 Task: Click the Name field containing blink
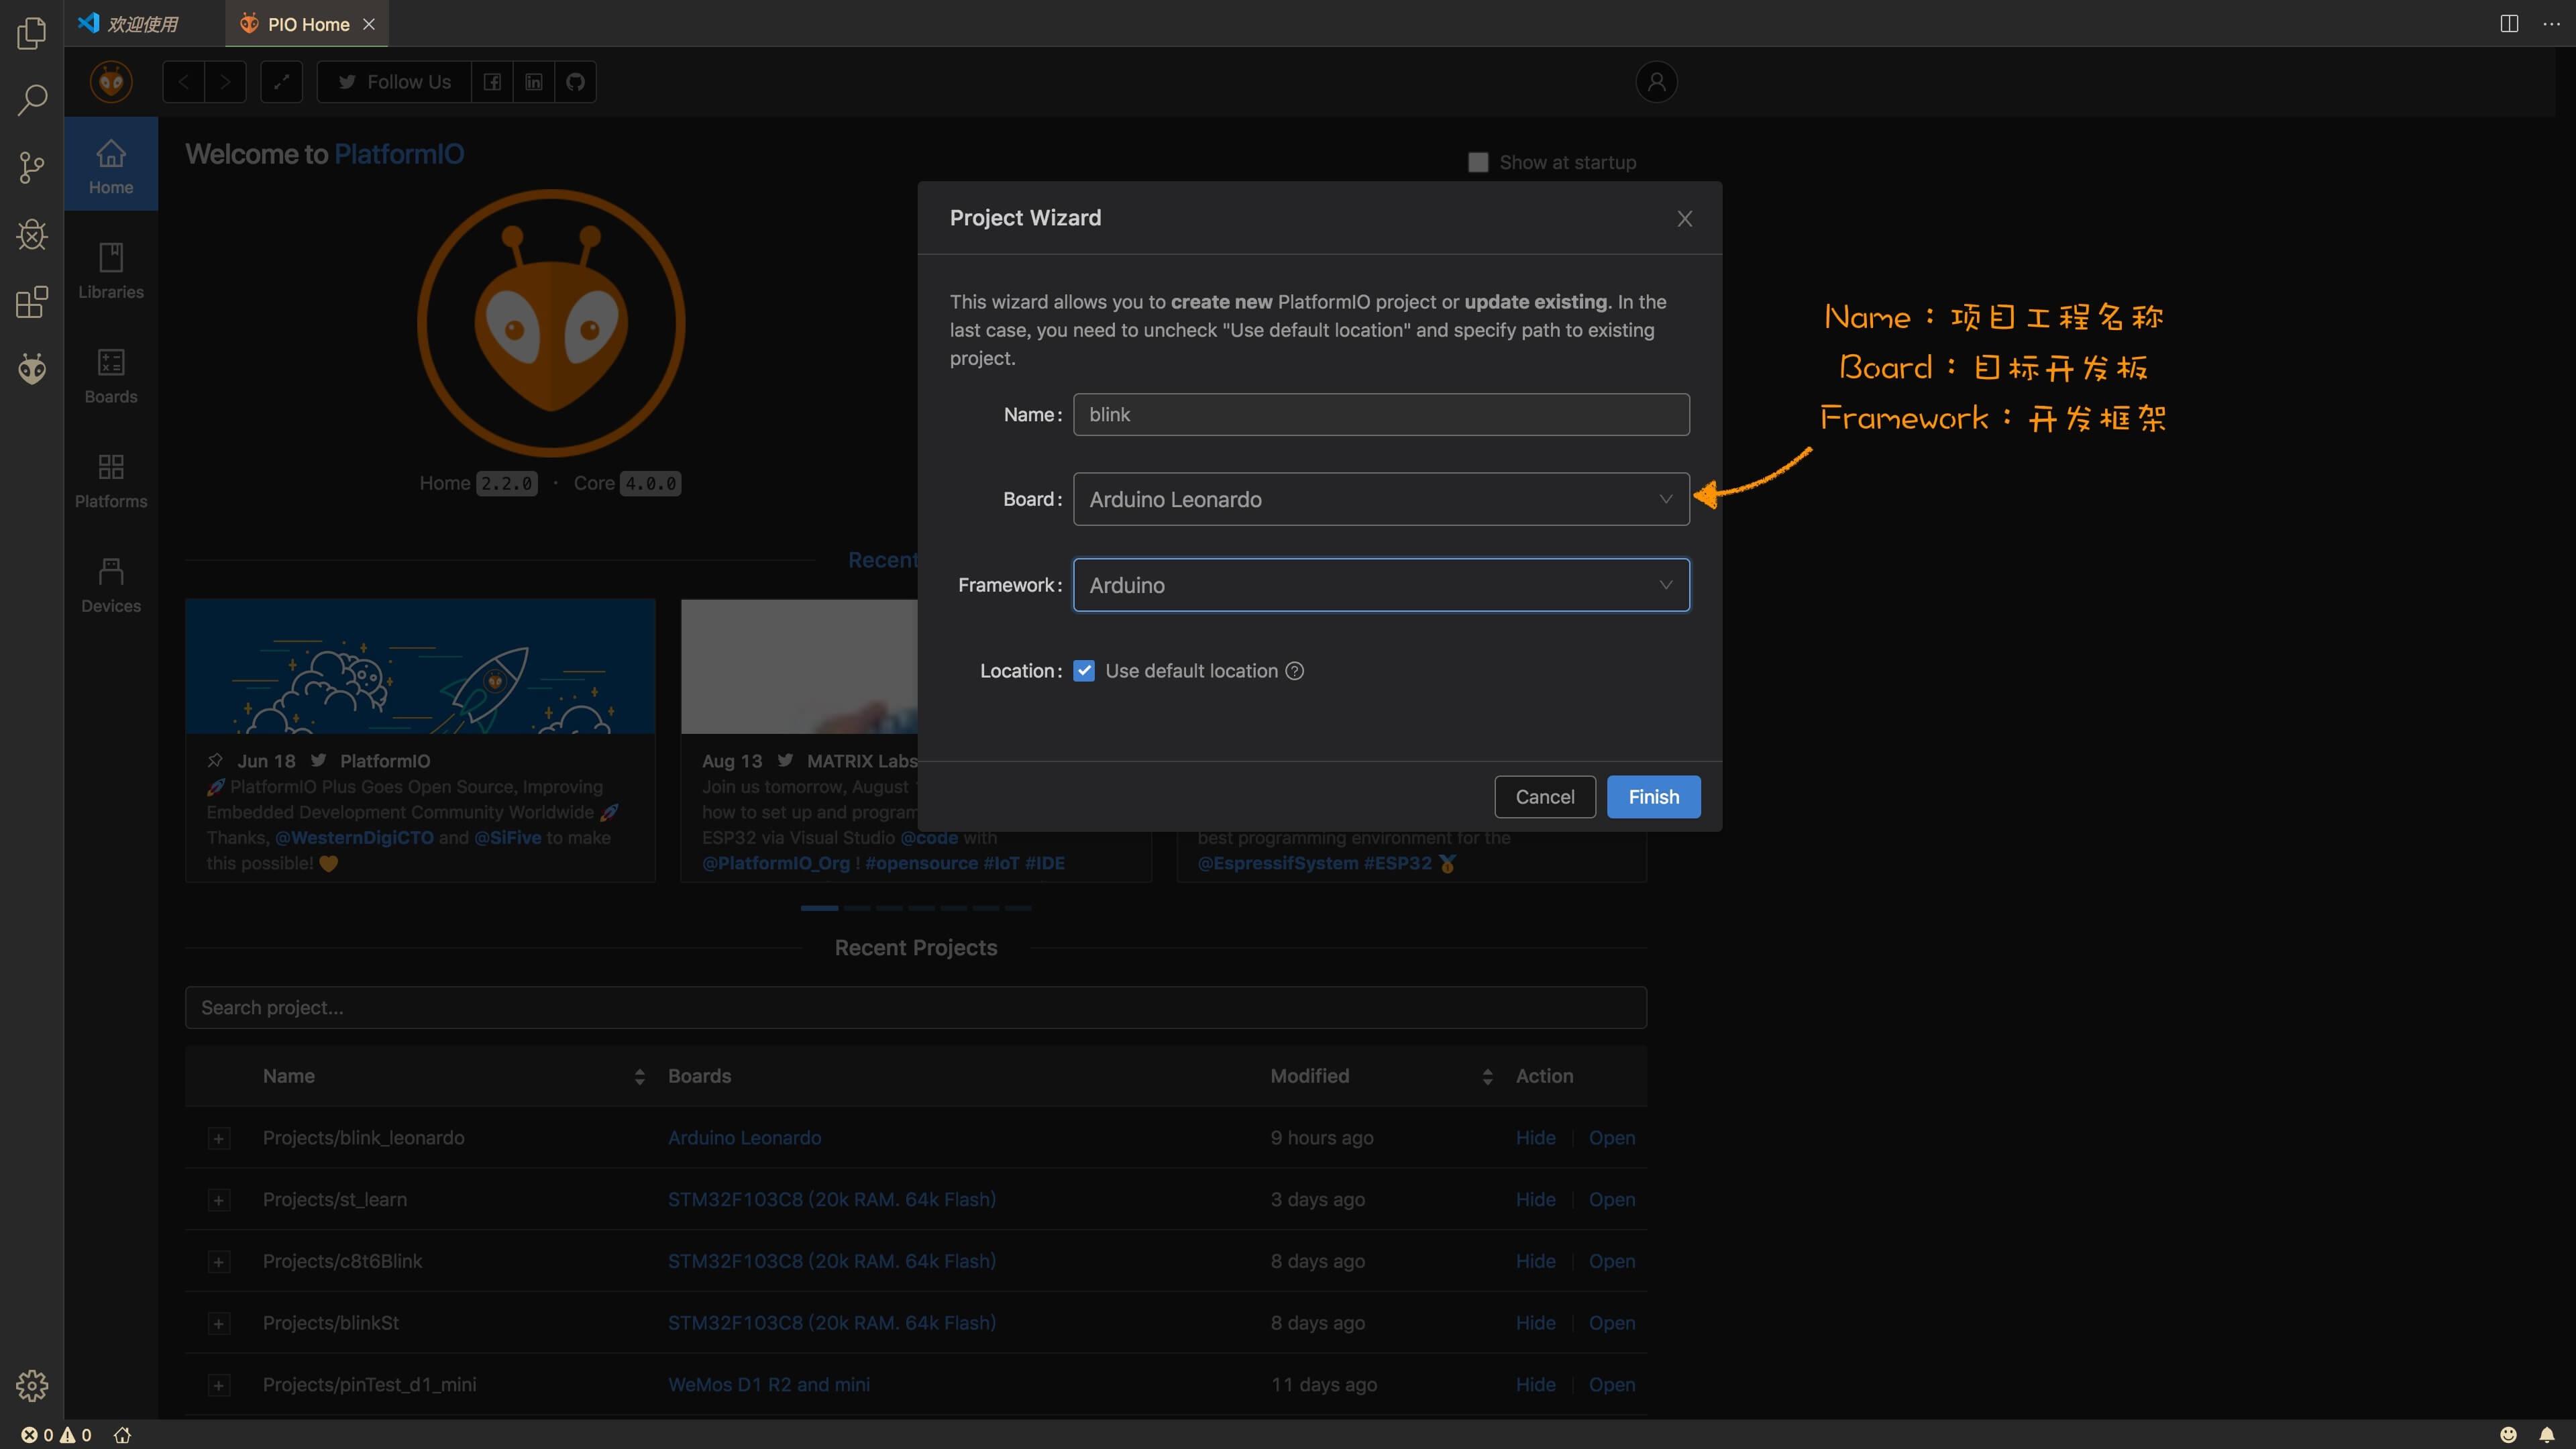(1380, 414)
